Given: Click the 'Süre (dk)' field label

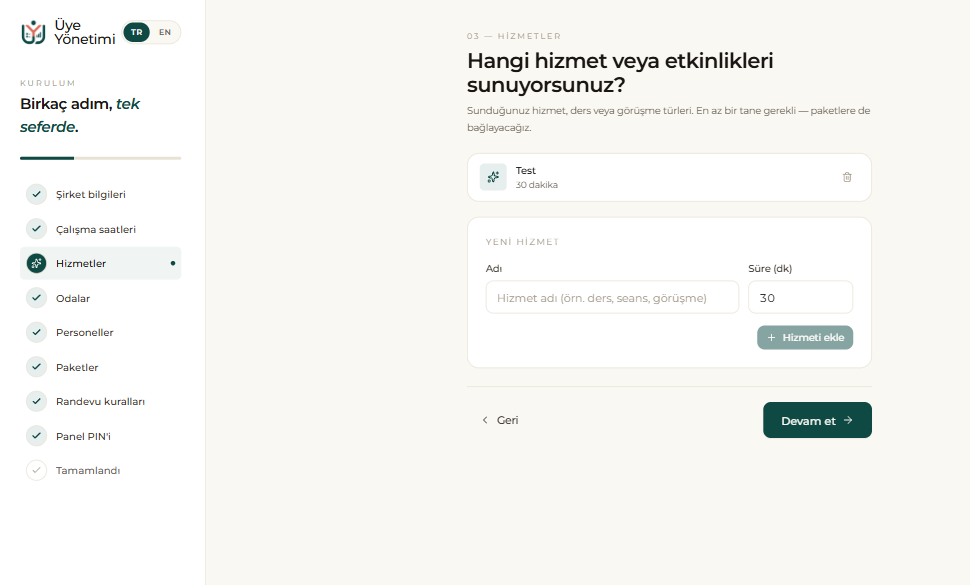Looking at the screenshot, I should click(770, 268).
